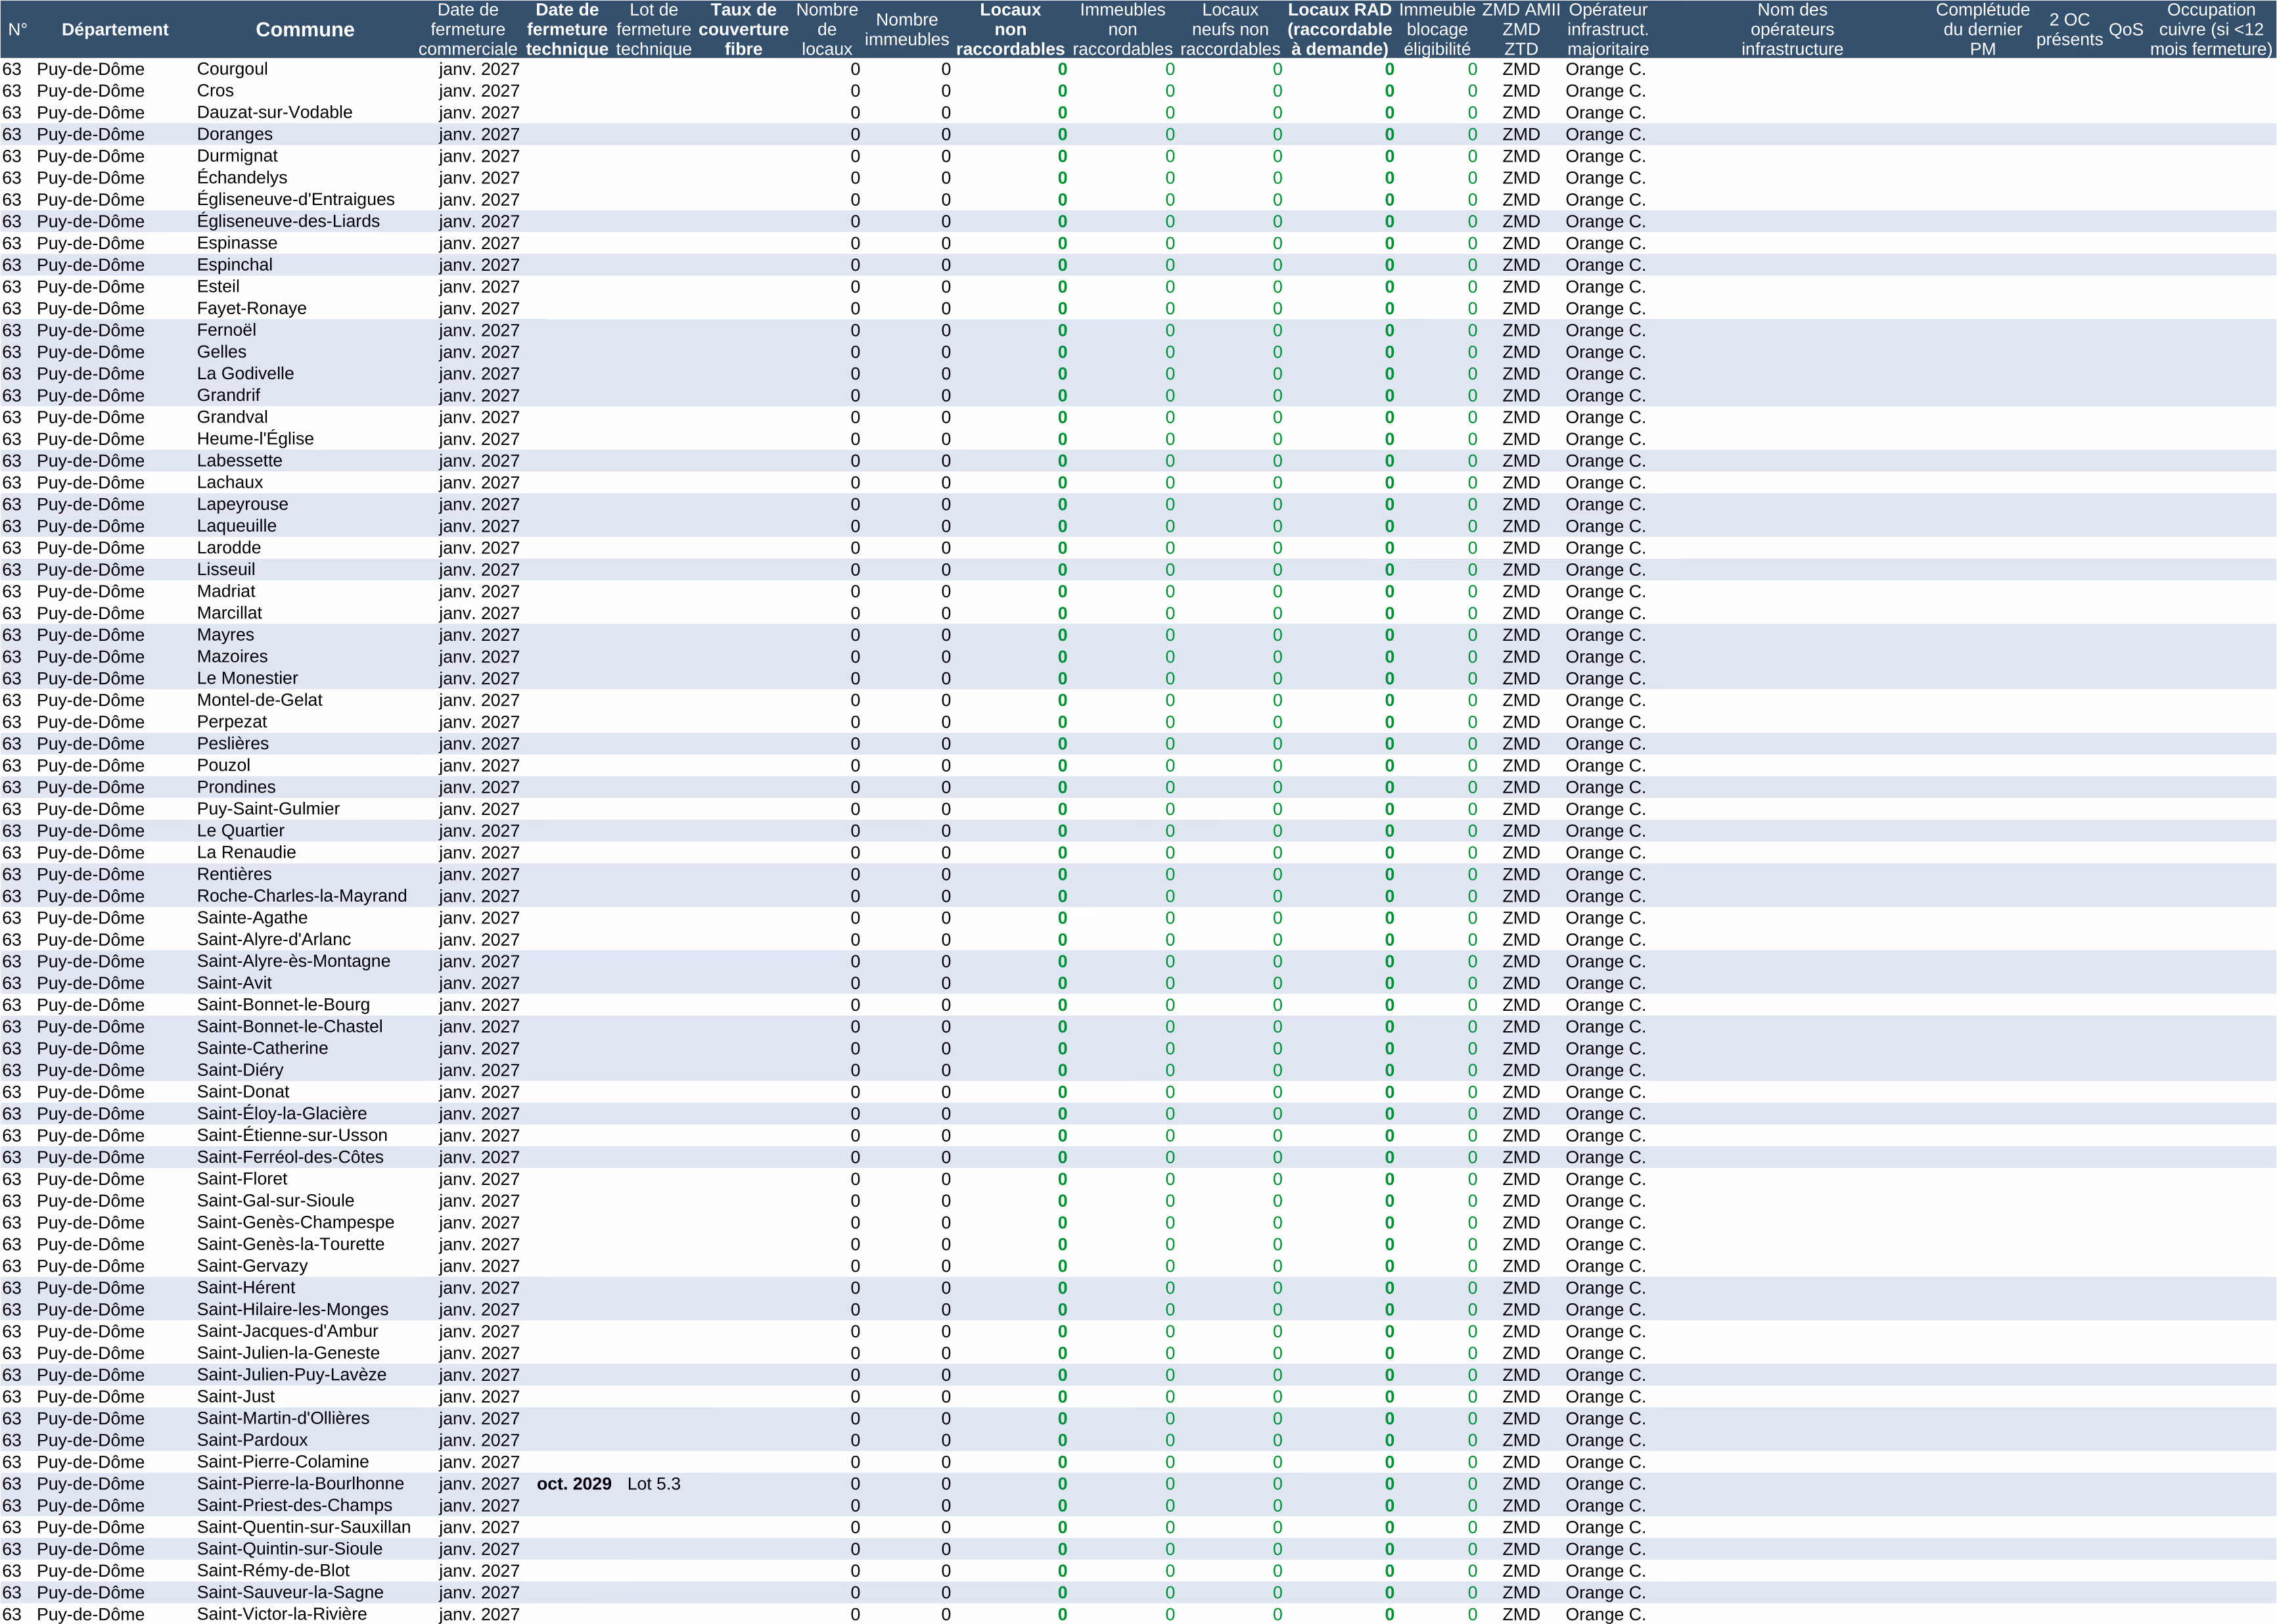
Task: Click the Église­neuve-d'Entraigues commune cell
Action: pos(295,200)
